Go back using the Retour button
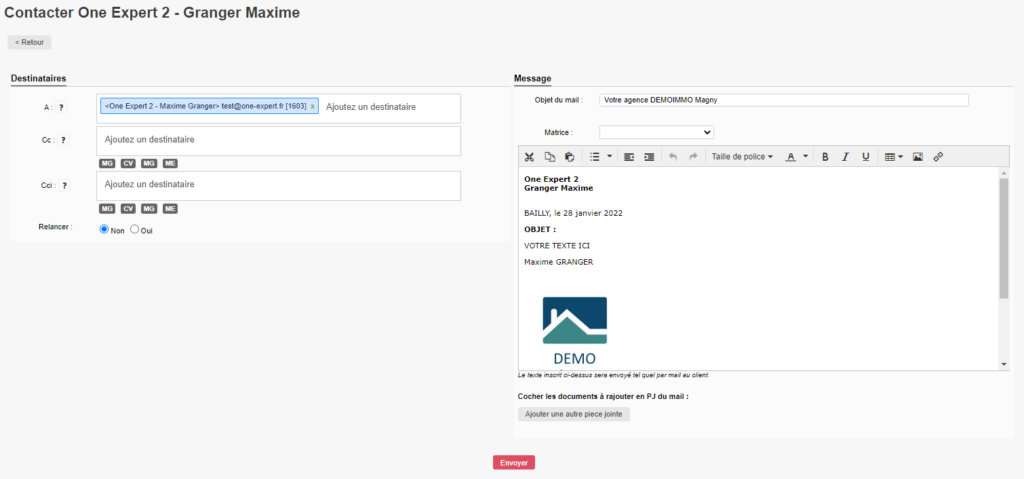 [x=29, y=43]
